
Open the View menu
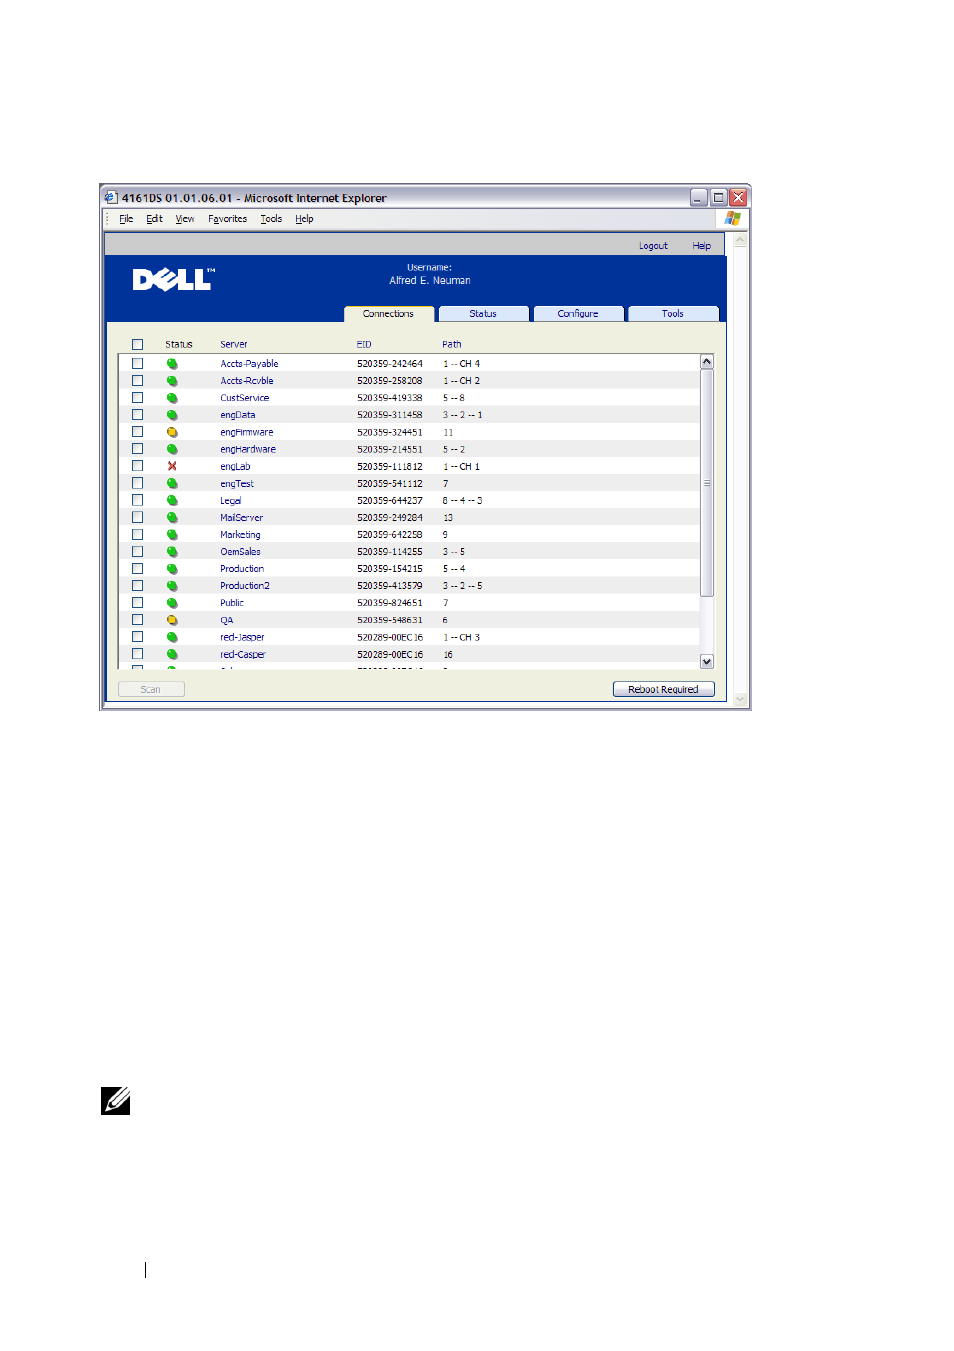click(185, 219)
